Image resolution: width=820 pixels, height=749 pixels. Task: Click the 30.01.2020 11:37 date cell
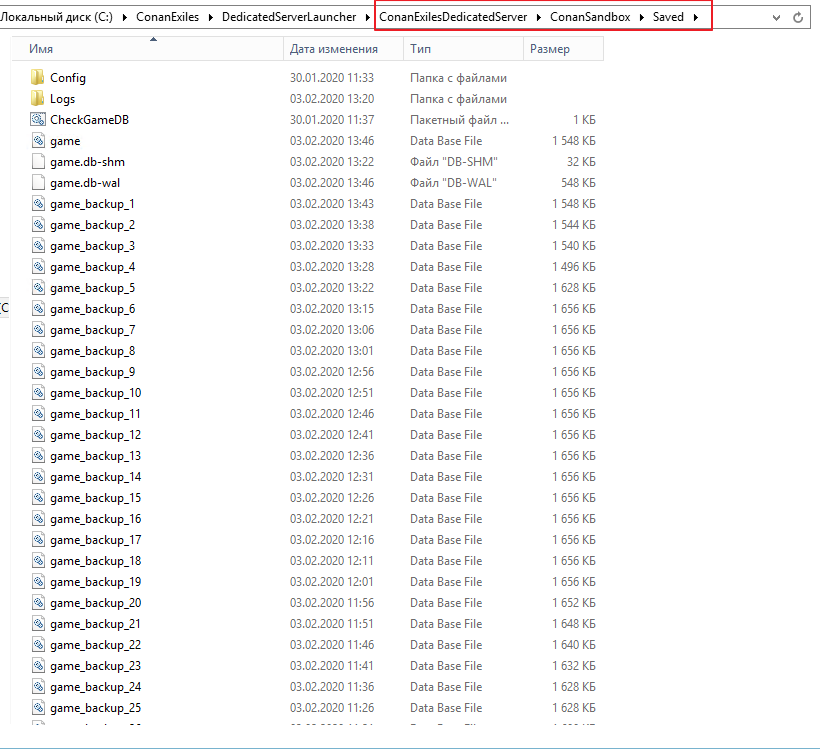(332, 120)
